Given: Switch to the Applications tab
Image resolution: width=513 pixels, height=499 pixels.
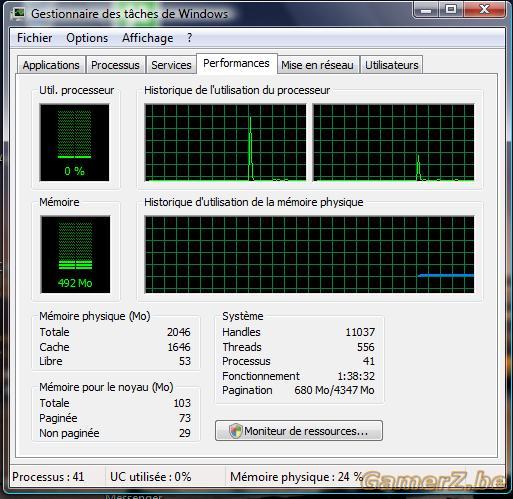Looking at the screenshot, I should 51,65.
